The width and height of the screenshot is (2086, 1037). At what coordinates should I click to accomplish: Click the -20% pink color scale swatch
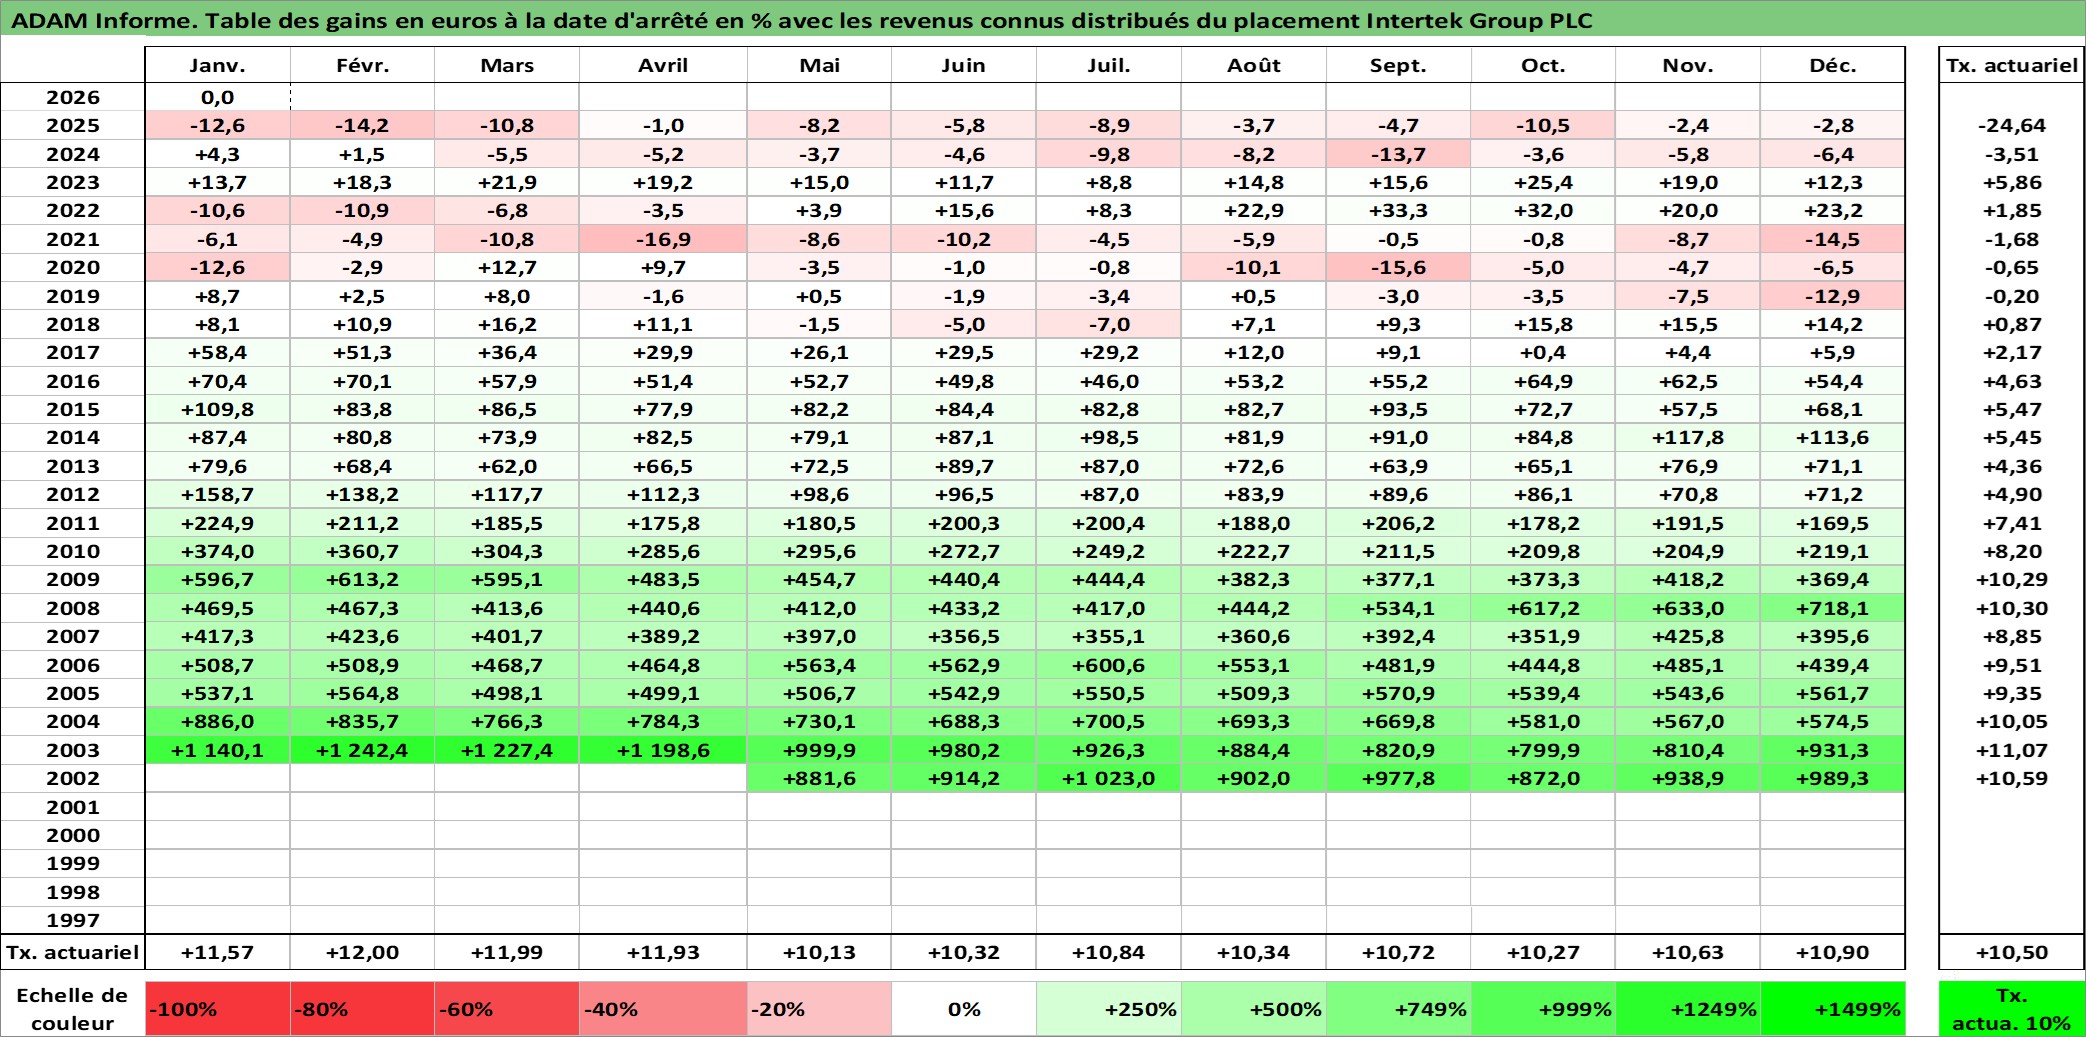(819, 1009)
